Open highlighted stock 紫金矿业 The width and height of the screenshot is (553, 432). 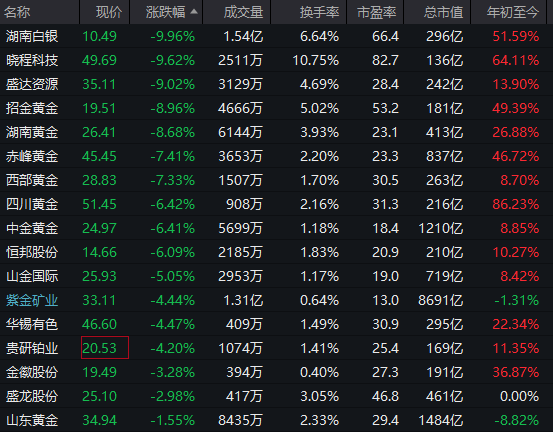point(32,300)
